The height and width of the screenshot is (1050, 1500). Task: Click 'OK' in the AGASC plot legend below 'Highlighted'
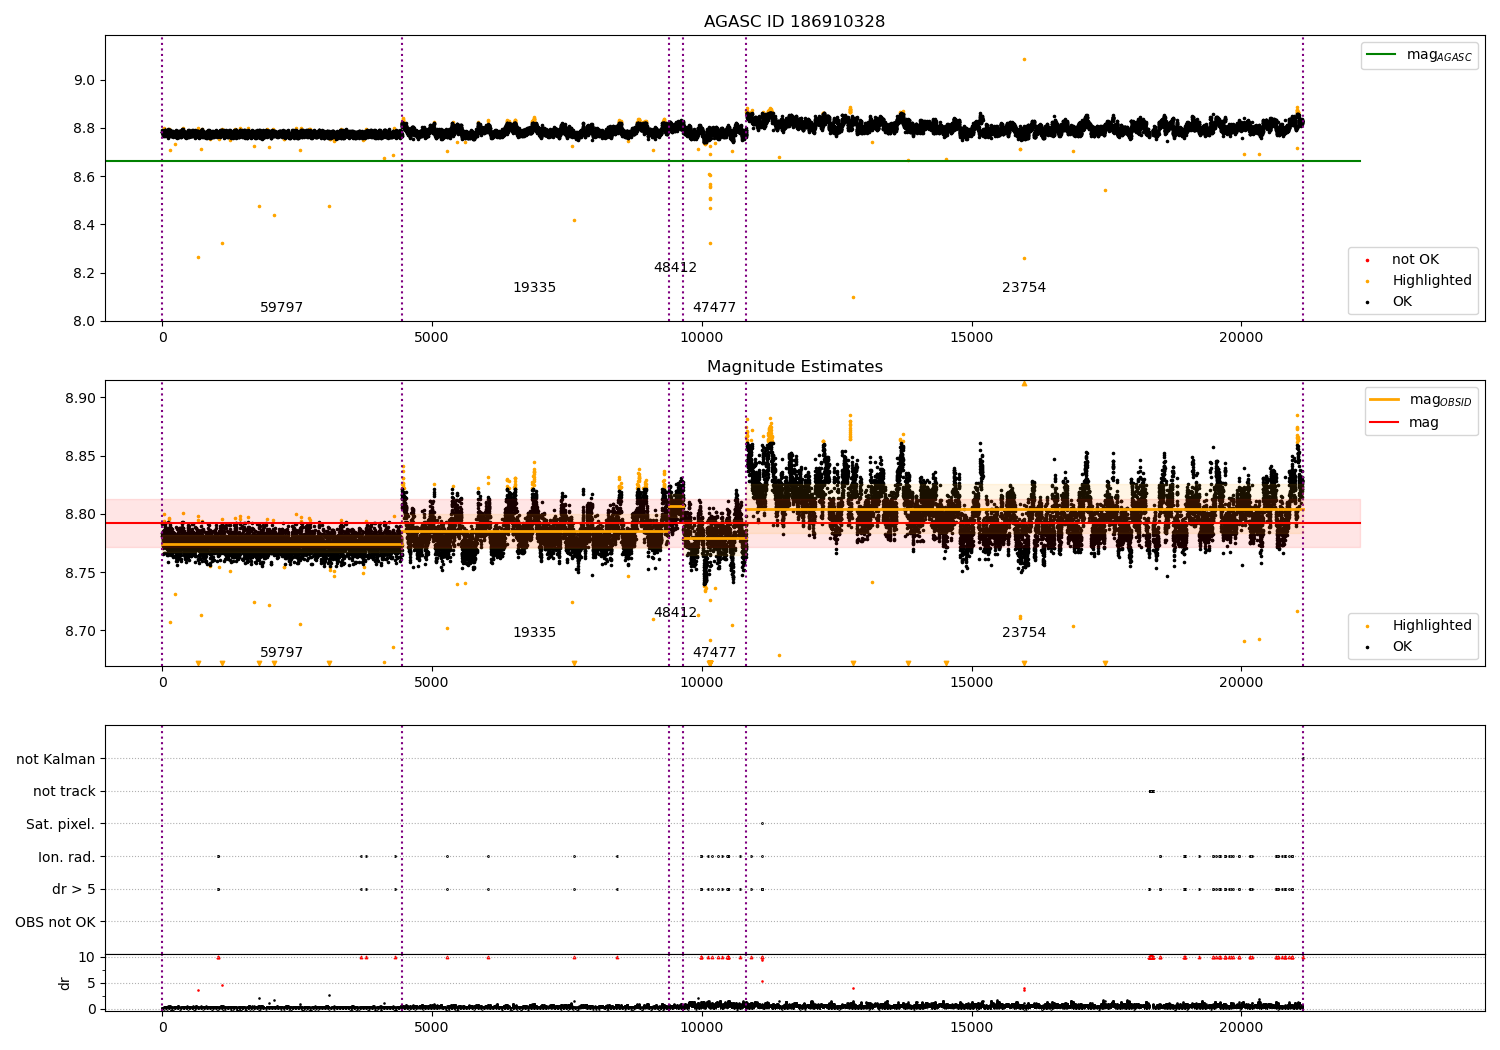tap(1402, 302)
